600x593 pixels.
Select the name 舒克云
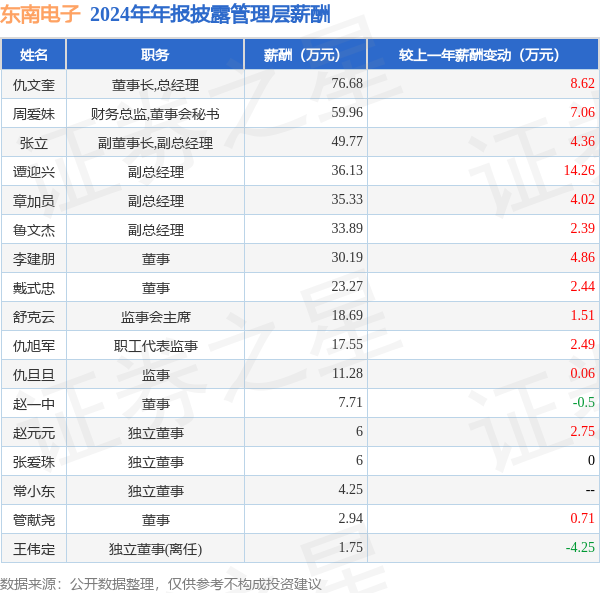point(34,317)
